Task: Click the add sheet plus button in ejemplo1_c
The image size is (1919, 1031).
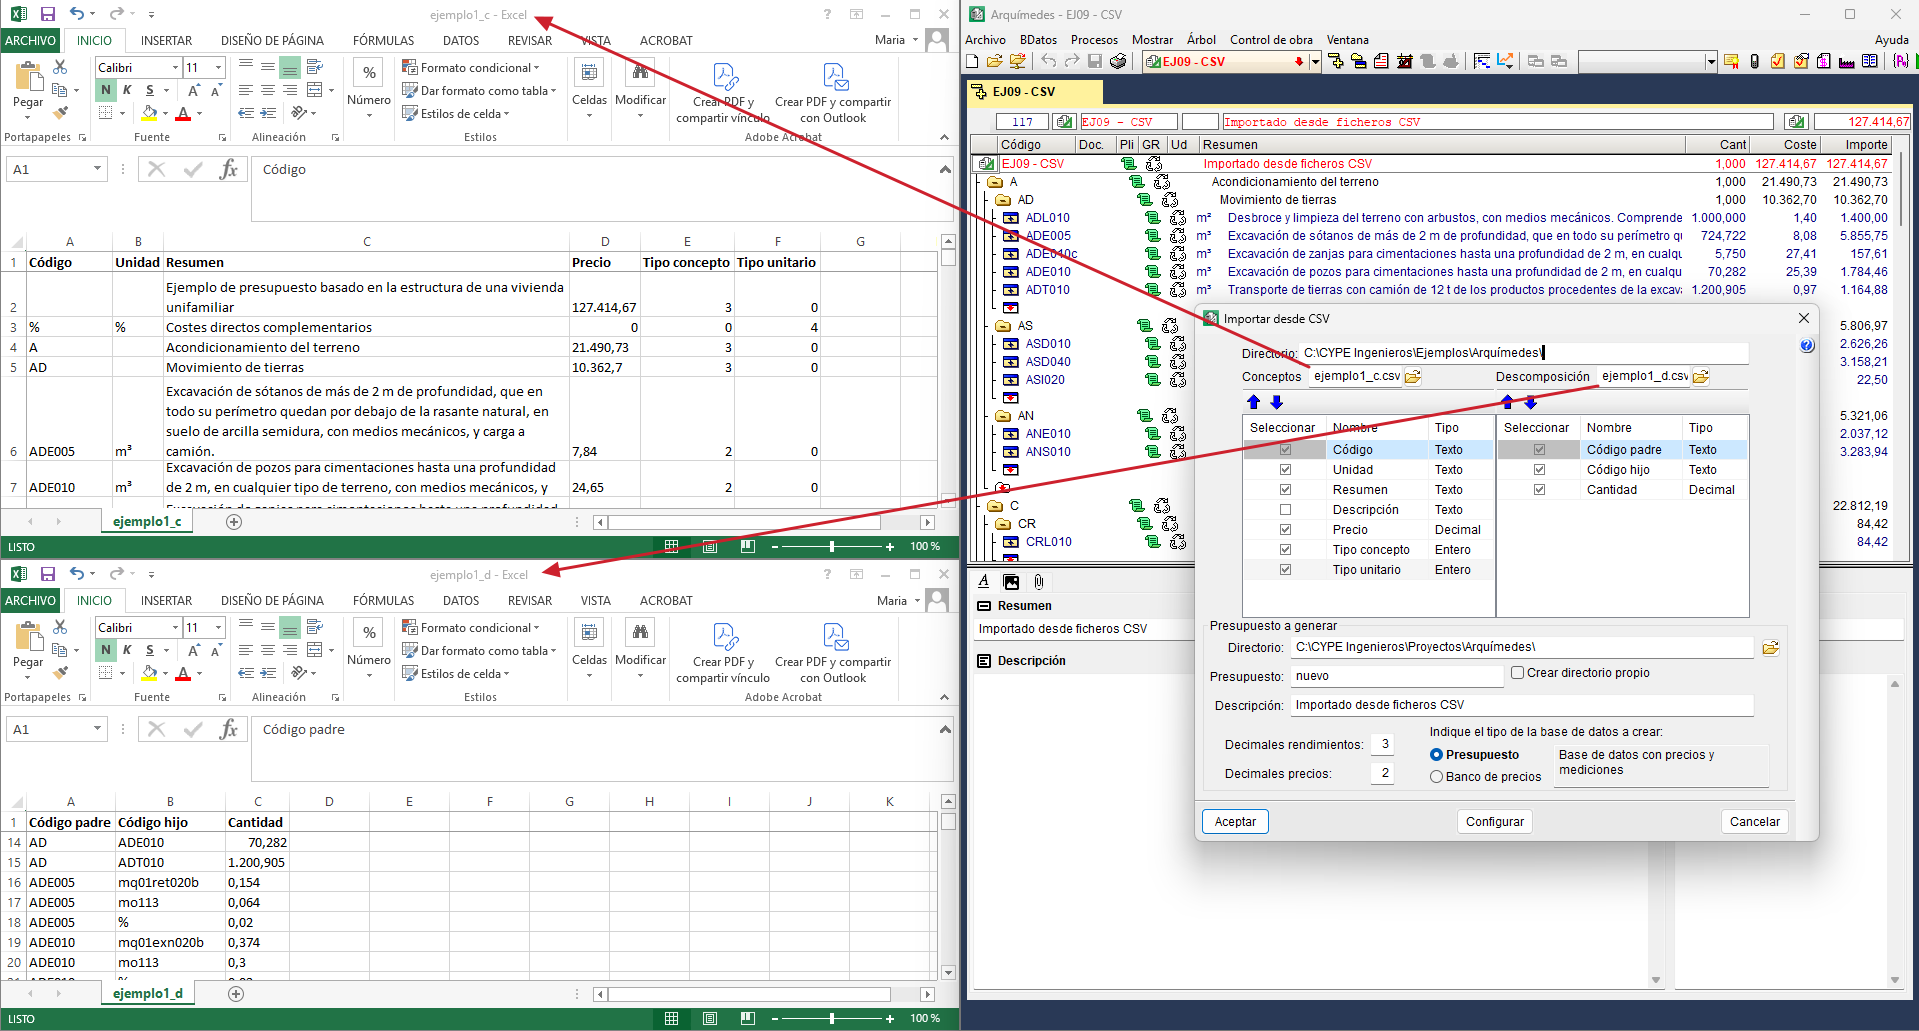Action: [234, 522]
